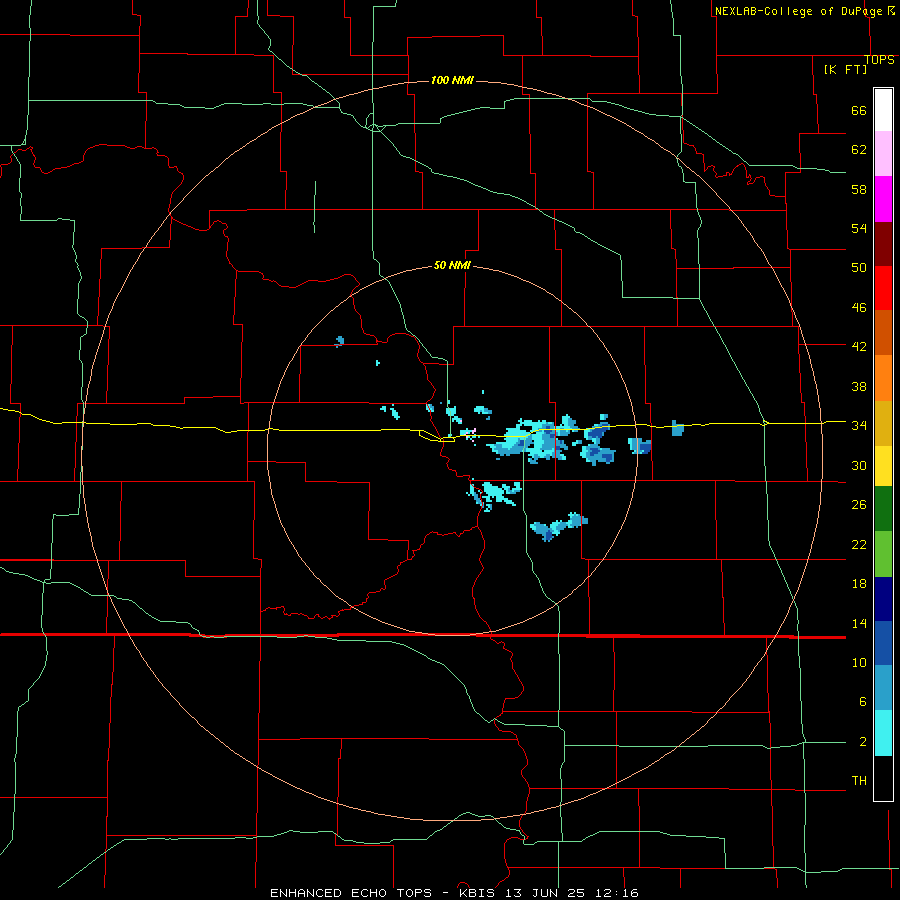
Task: Click the TOPS legend title
Action: (879, 60)
